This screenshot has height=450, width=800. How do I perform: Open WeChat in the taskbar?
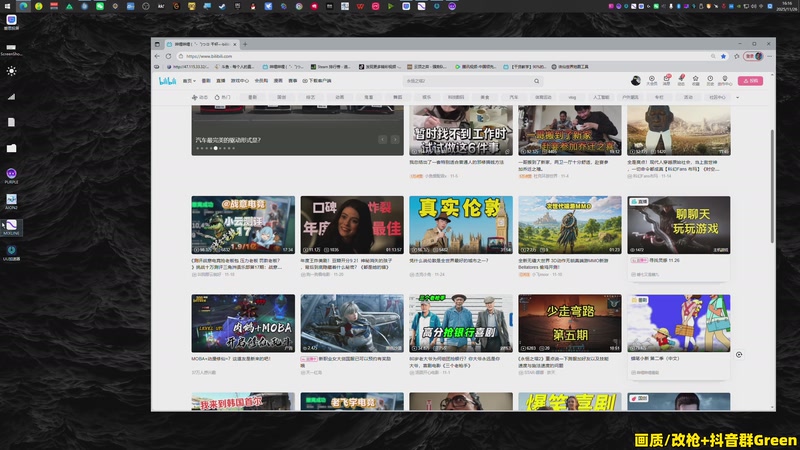(100, 6)
